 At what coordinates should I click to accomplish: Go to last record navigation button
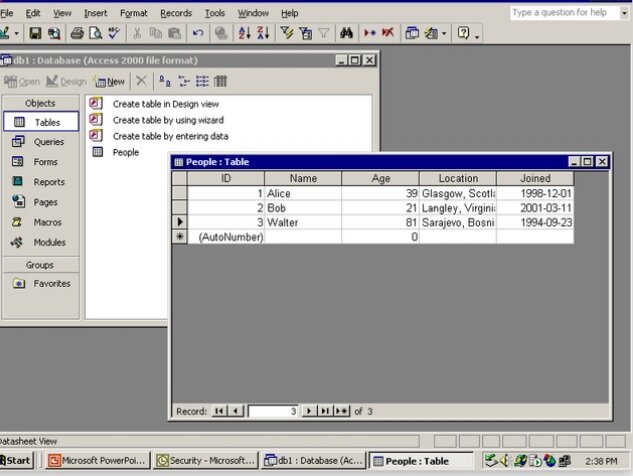(x=325, y=411)
